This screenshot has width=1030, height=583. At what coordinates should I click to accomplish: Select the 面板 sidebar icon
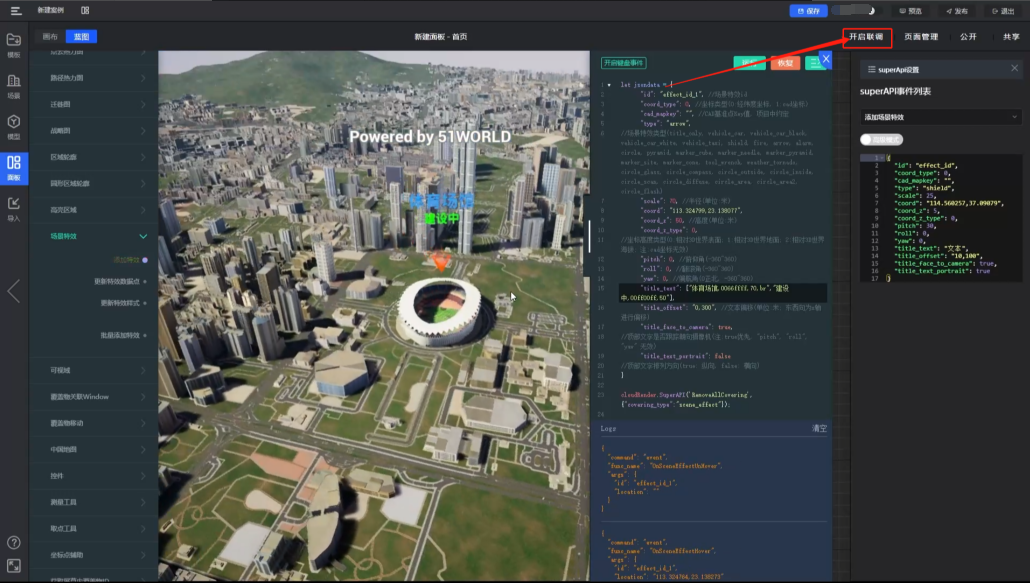click(x=14, y=167)
